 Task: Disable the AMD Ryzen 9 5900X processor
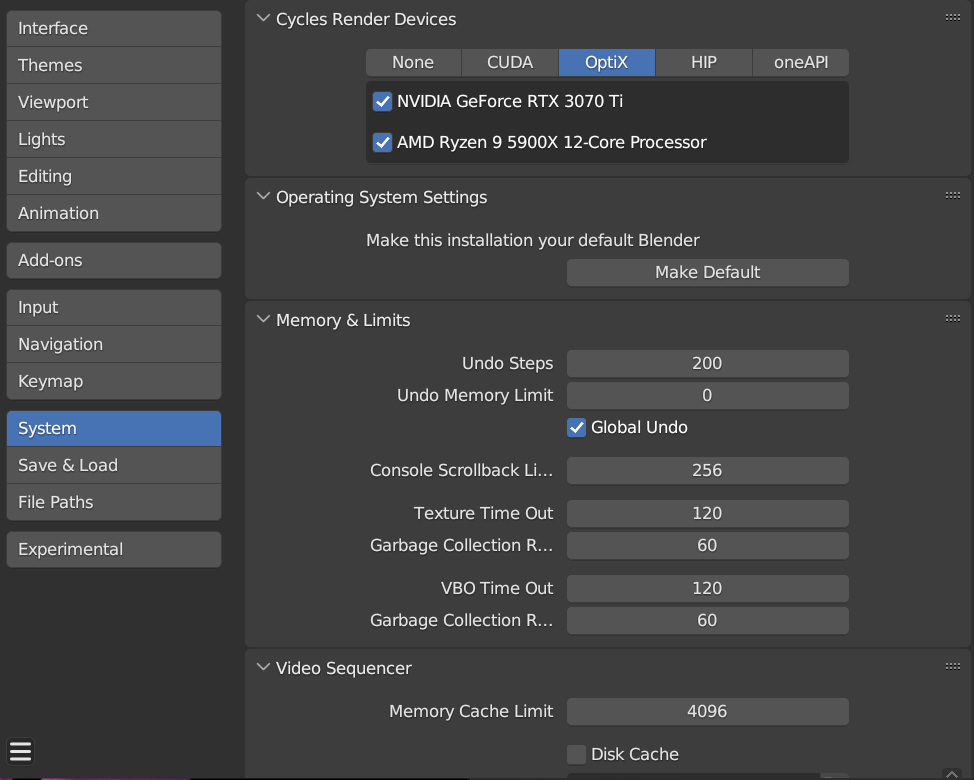382,142
